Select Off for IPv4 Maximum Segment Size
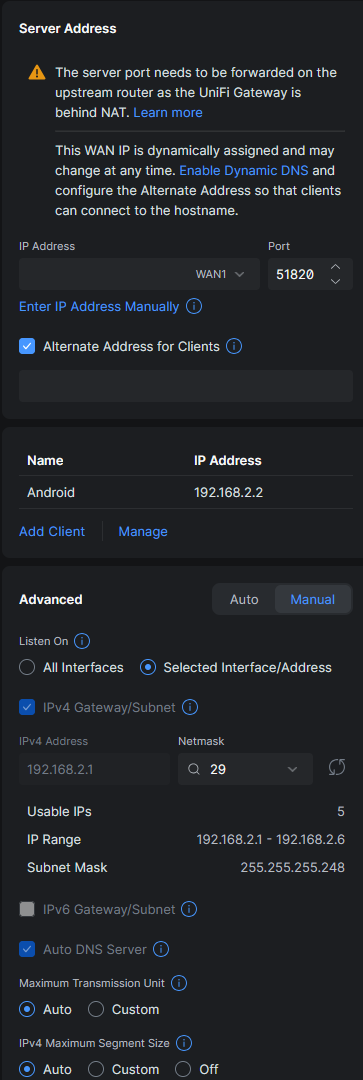Screen dimensions: 363x1080 point(183,1069)
